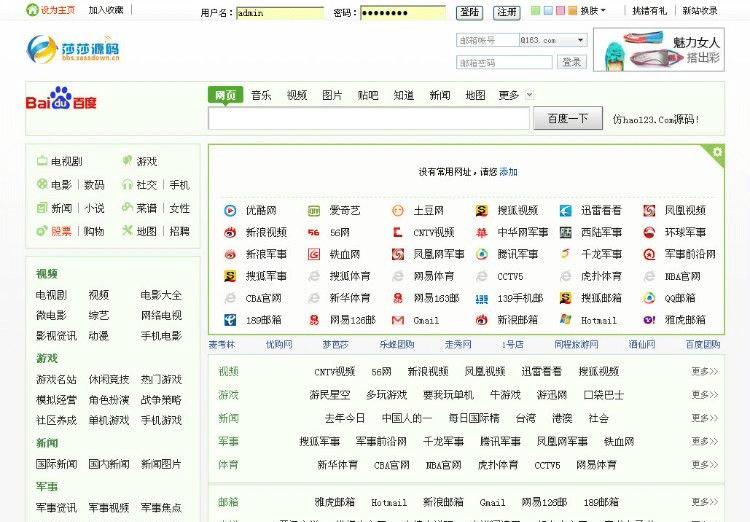750x522 pixels.
Task: Click the 百度一下 search button
Action: (x=568, y=118)
